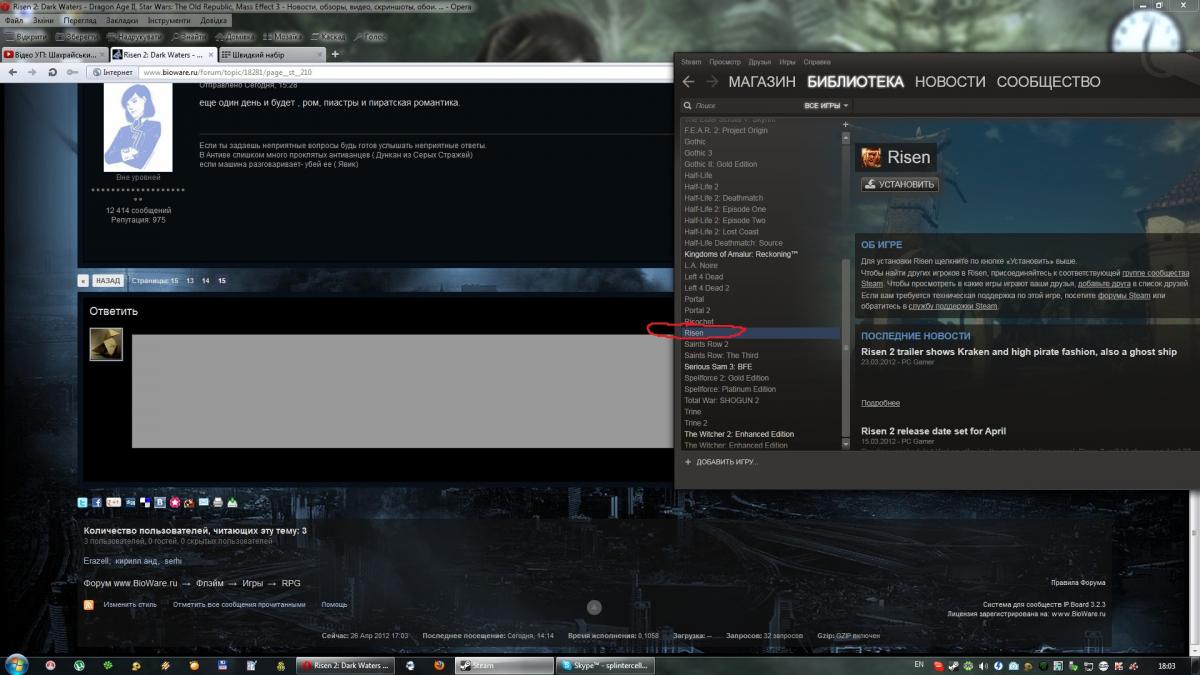Screen dimensions: 1200x675
Task: Click the floppy disk icon in the taskbar
Action: pos(223,665)
